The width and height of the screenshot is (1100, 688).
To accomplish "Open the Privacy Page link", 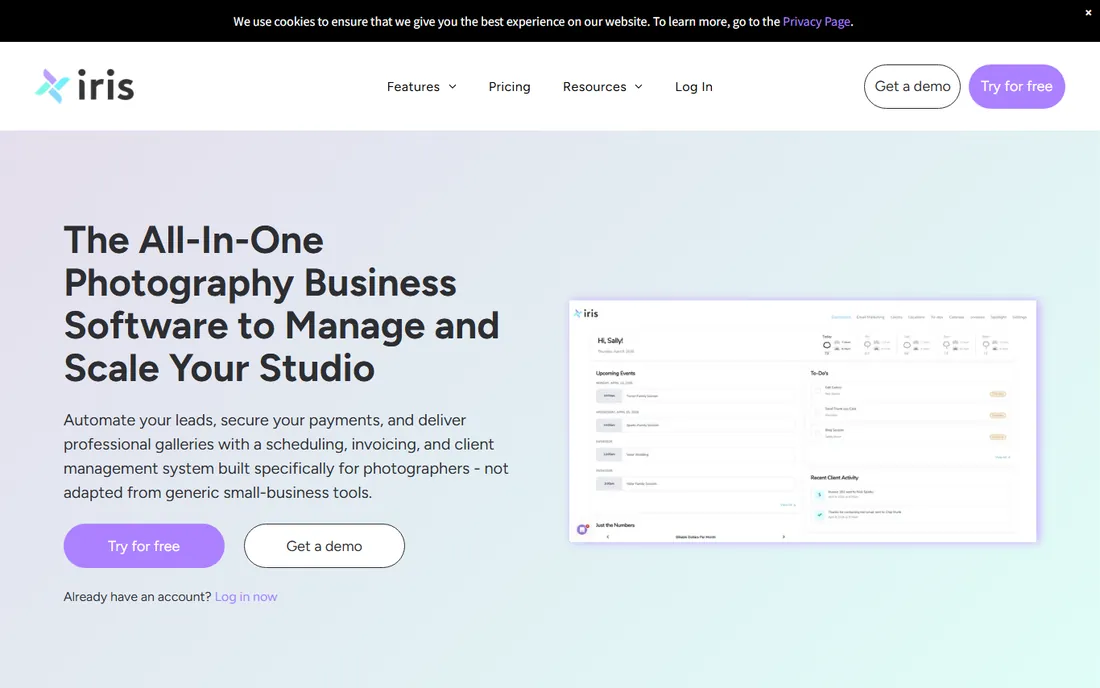I will click(816, 22).
